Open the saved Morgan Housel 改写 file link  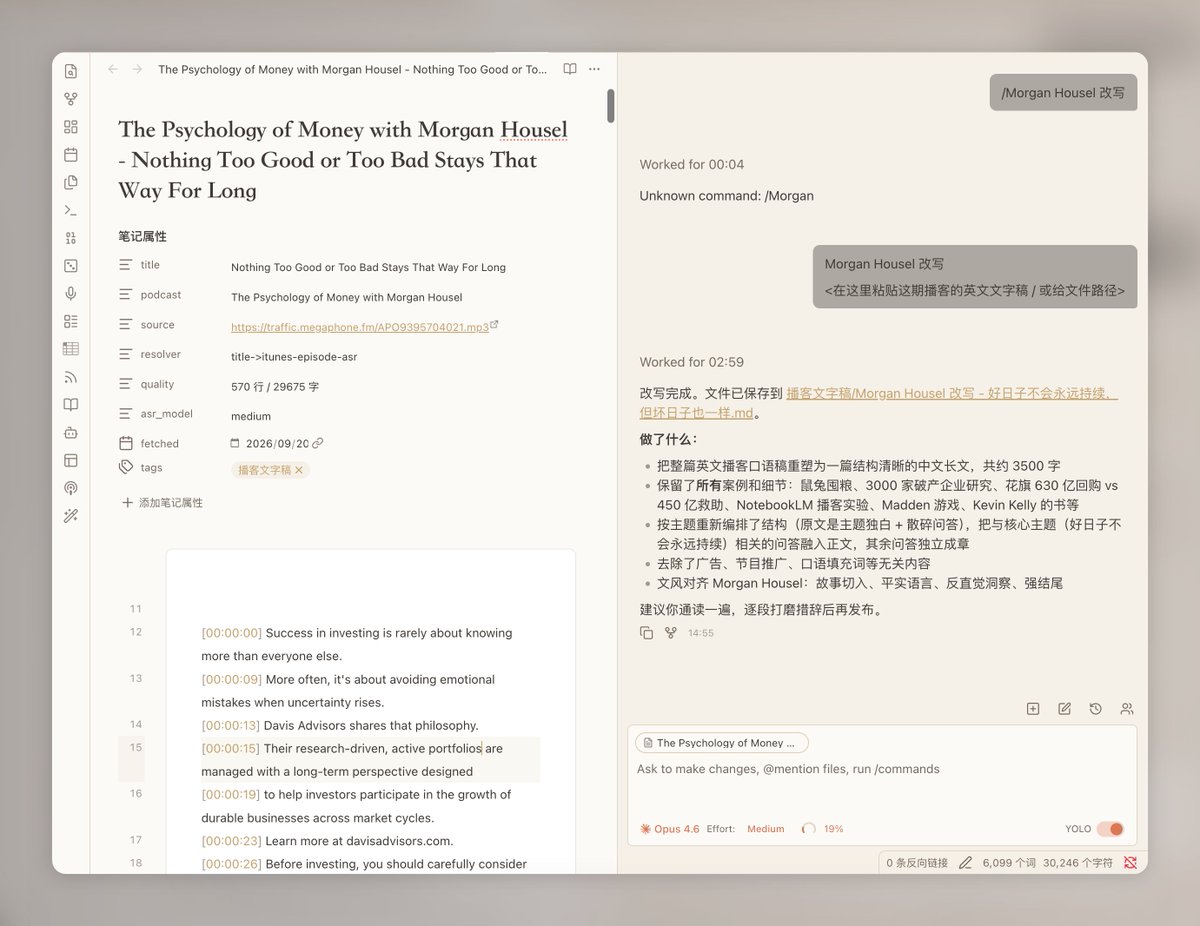878,403
